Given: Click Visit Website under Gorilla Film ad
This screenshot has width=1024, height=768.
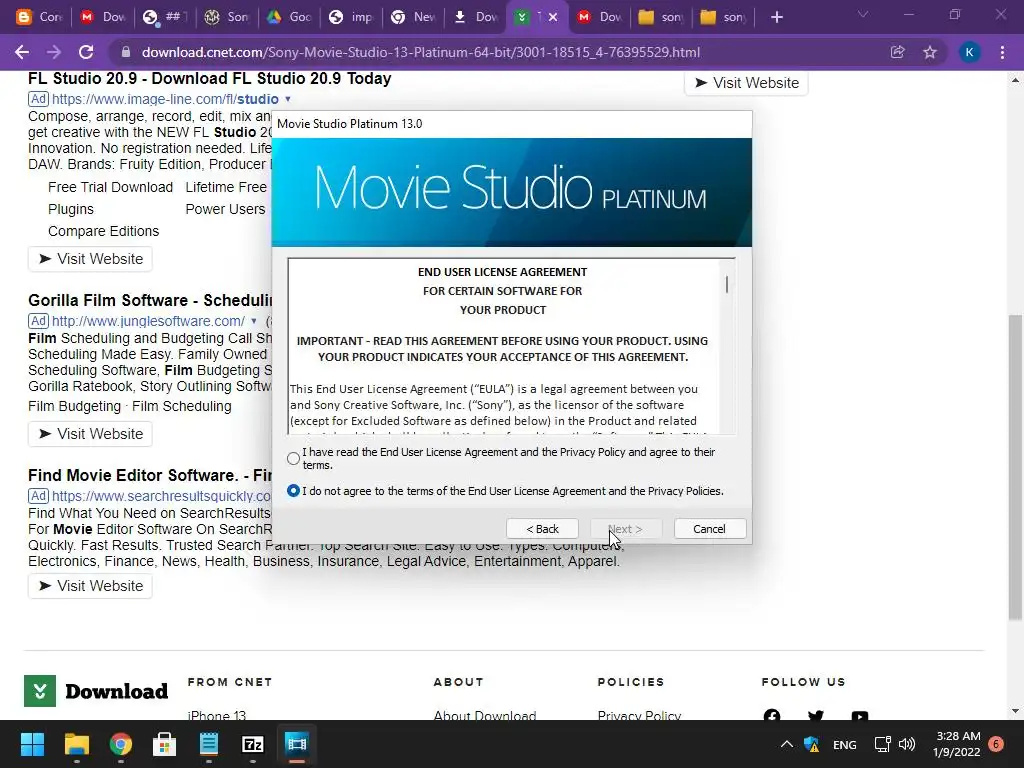Looking at the screenshot, I should [x=90, y=434].
